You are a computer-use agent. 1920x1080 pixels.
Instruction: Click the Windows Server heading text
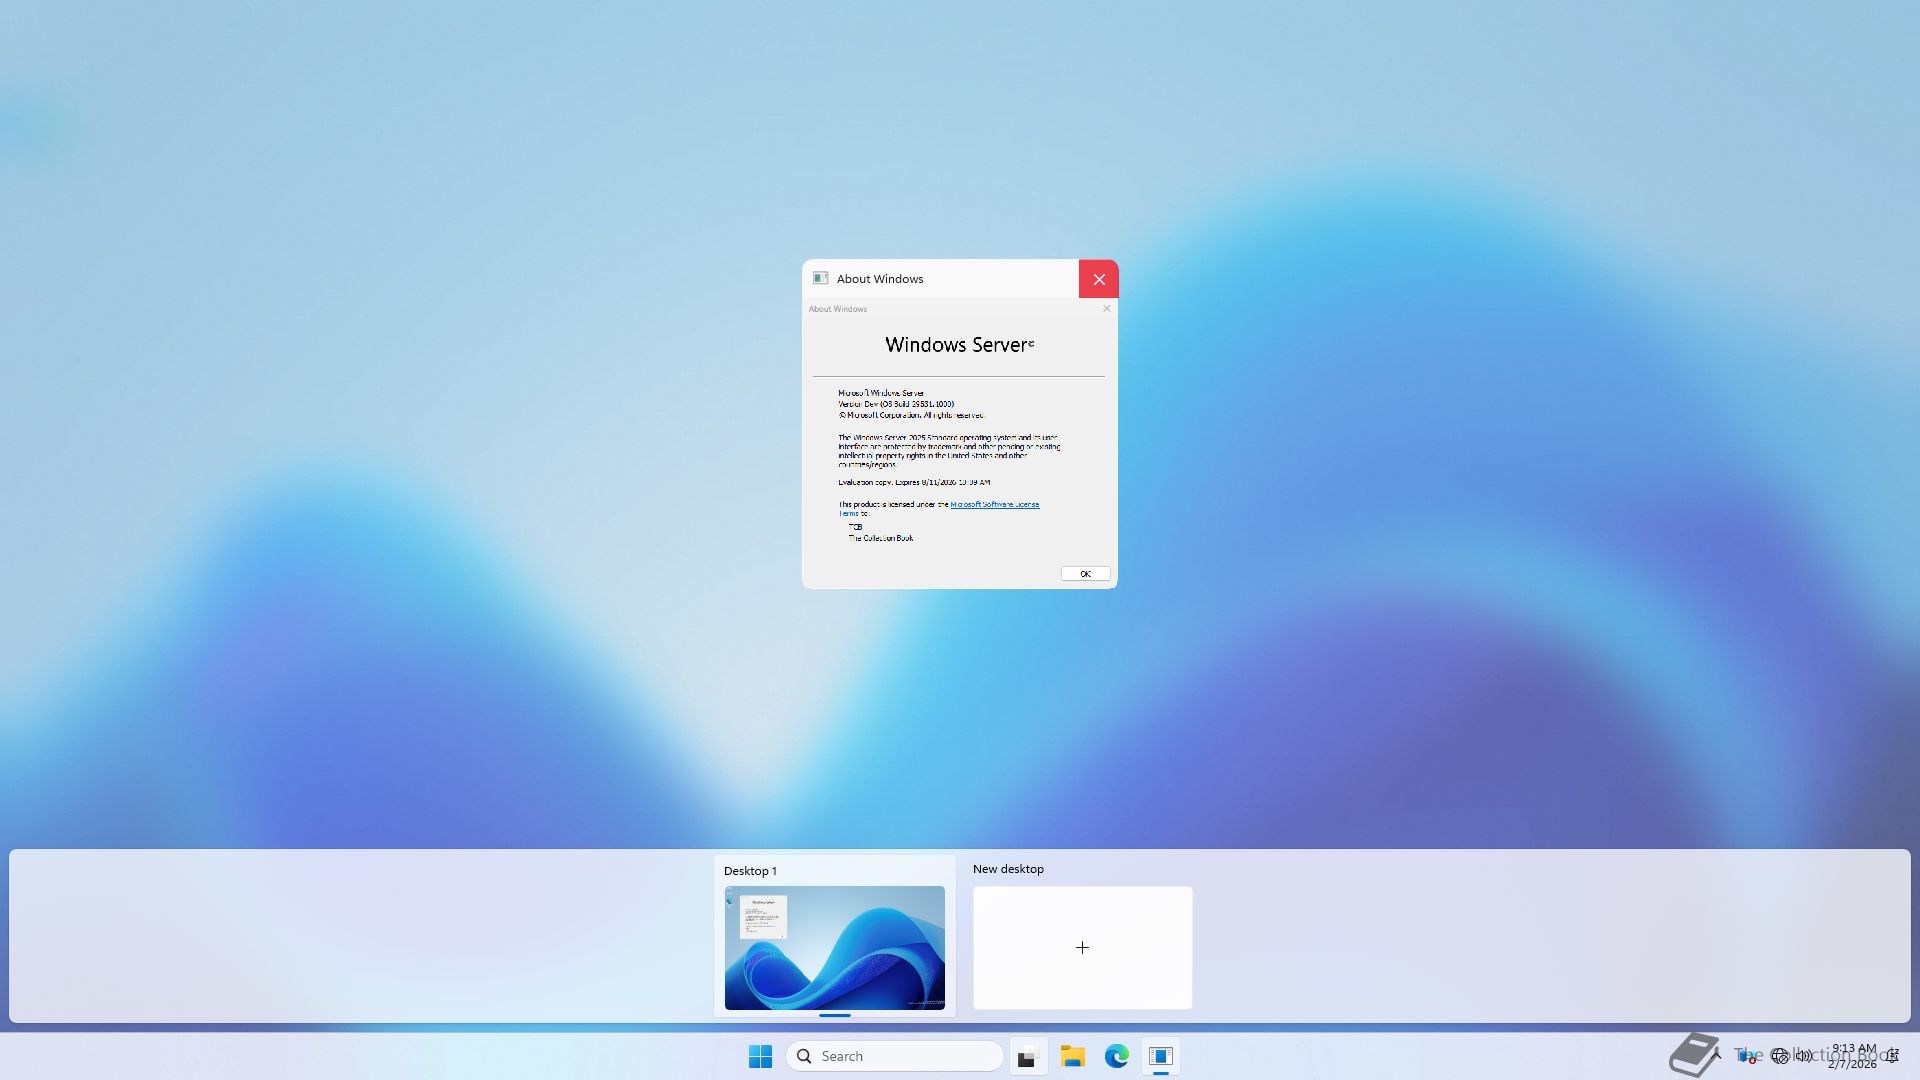(958, 345)
